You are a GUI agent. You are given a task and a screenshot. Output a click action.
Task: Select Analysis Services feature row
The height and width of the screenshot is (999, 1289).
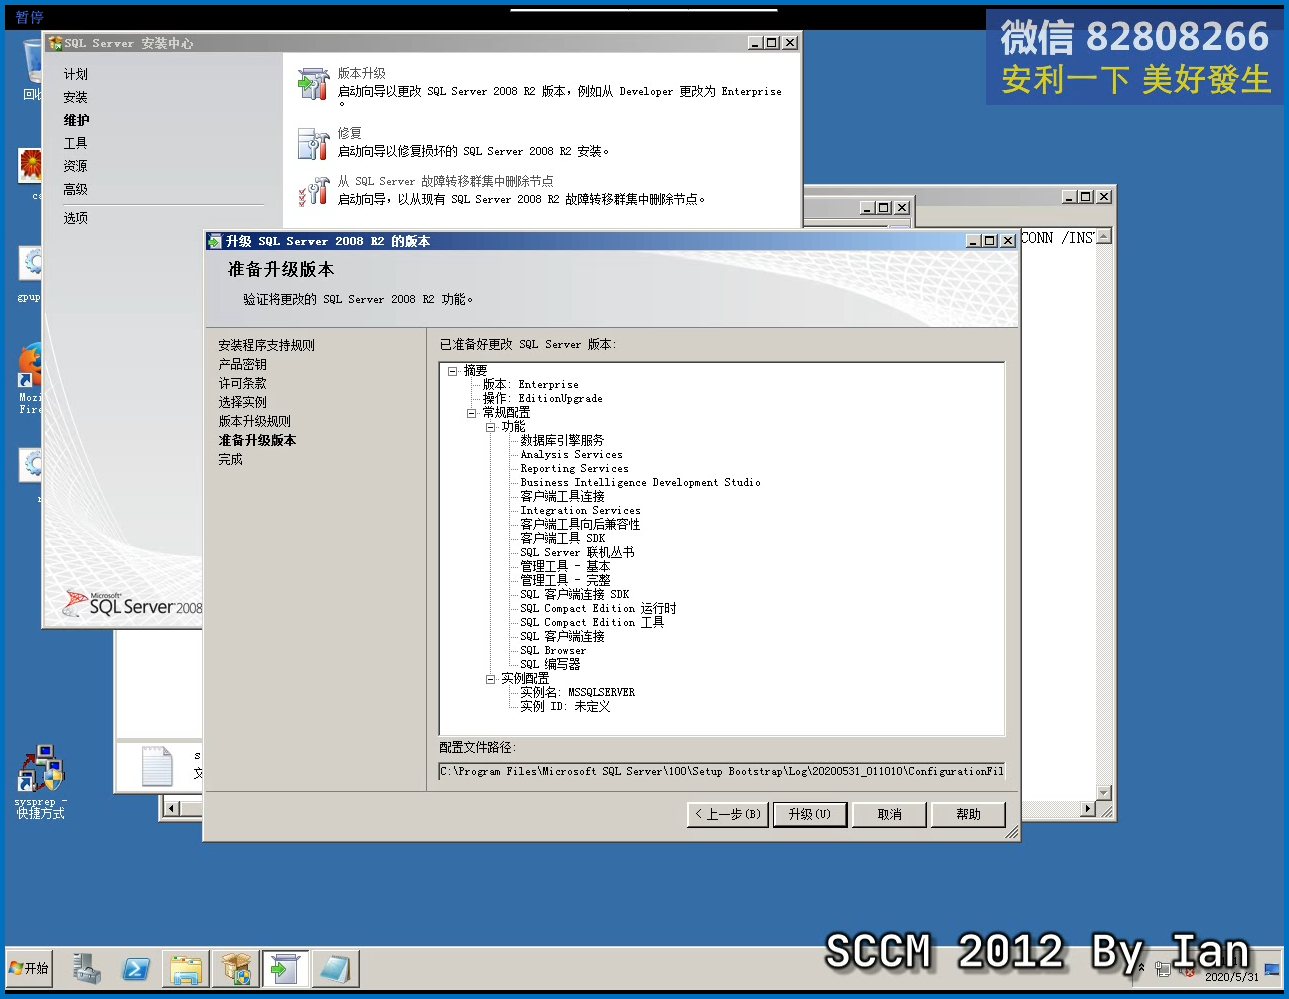click(571, 454)
